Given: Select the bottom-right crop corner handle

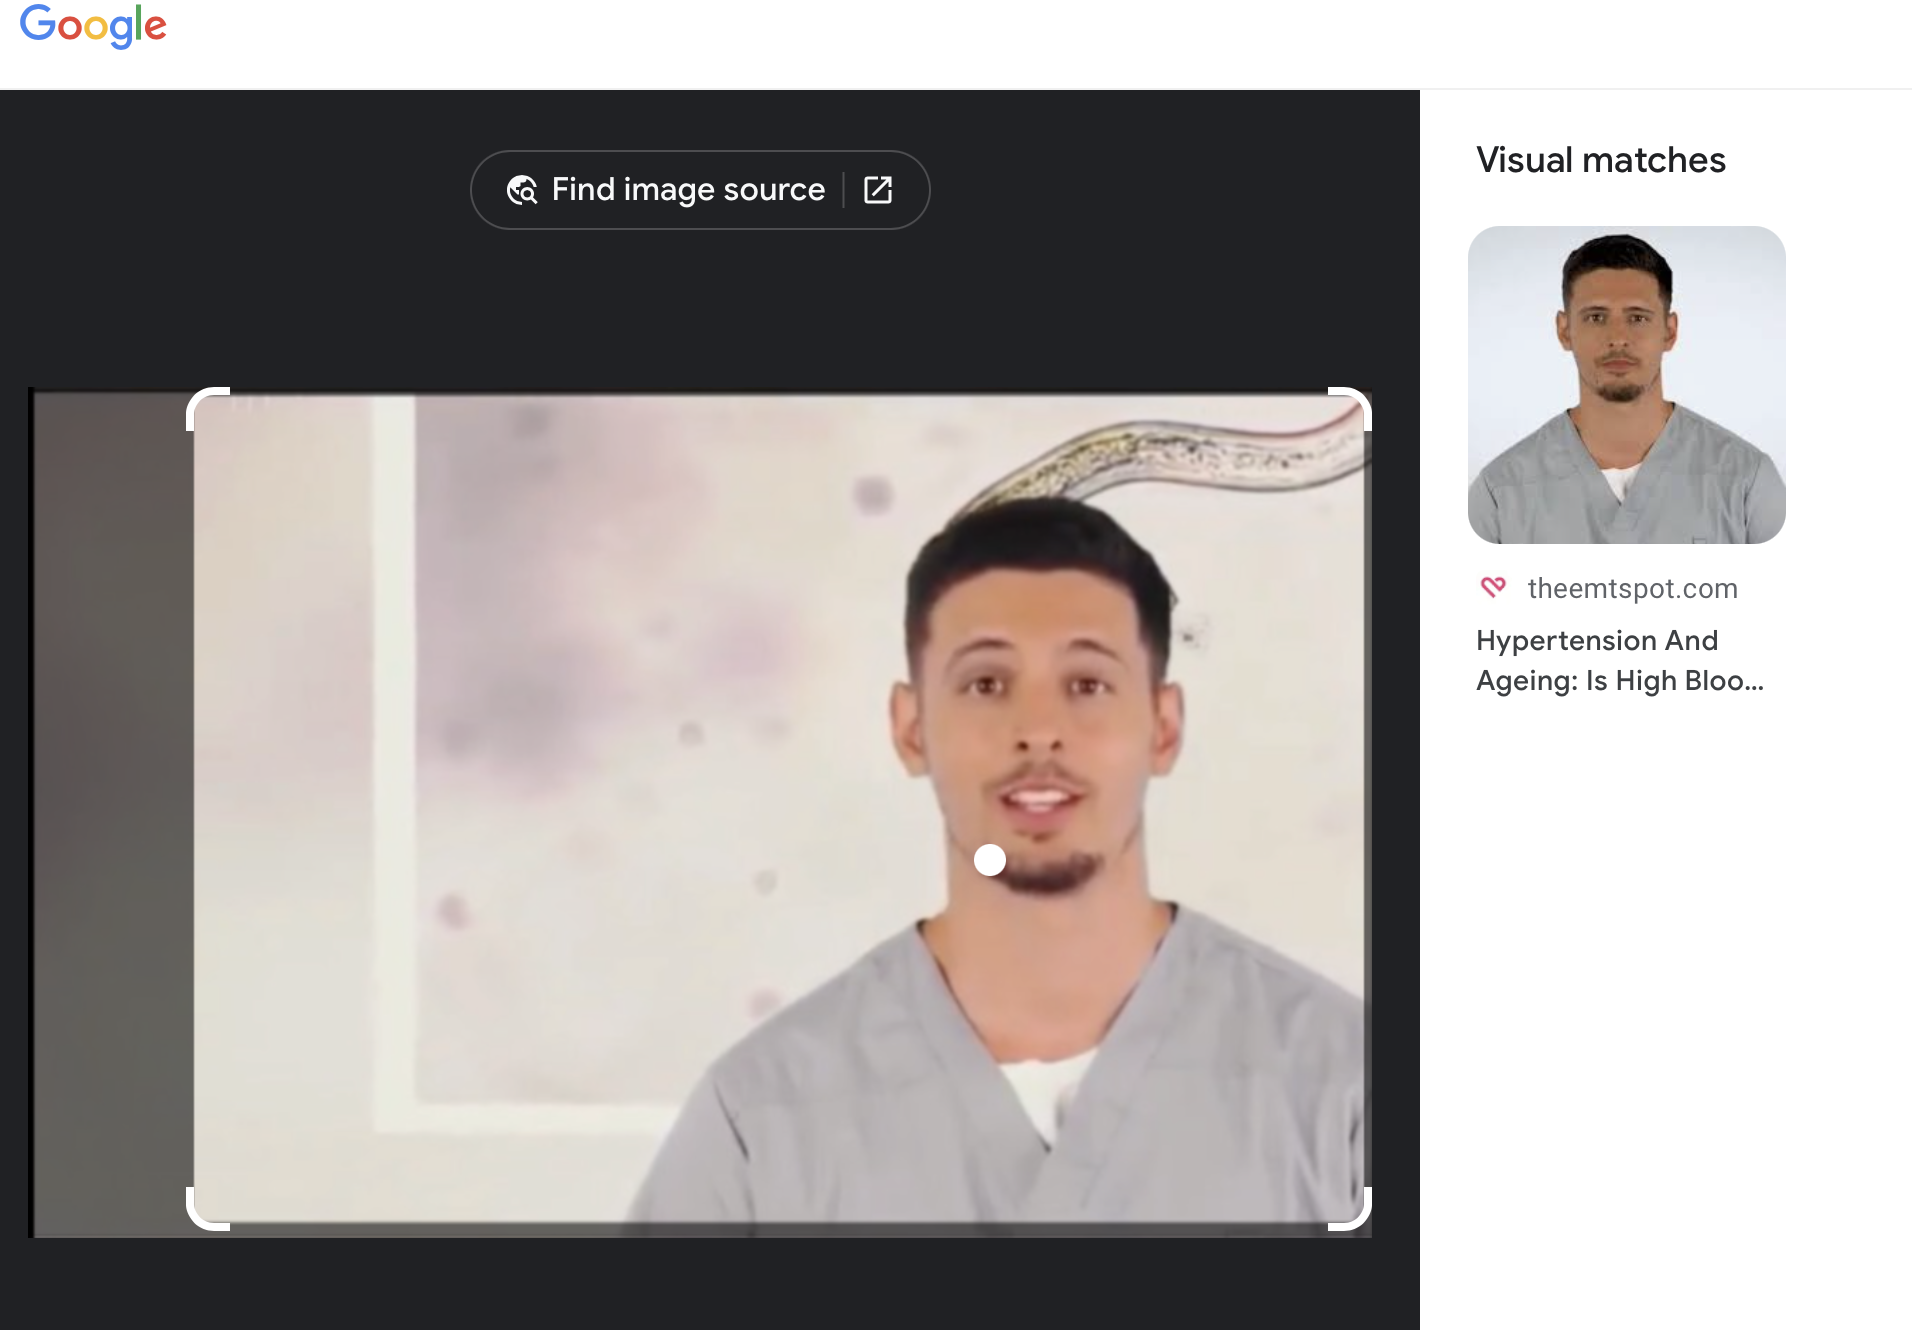Looking at the screenshot, I should (1350, 1208).
